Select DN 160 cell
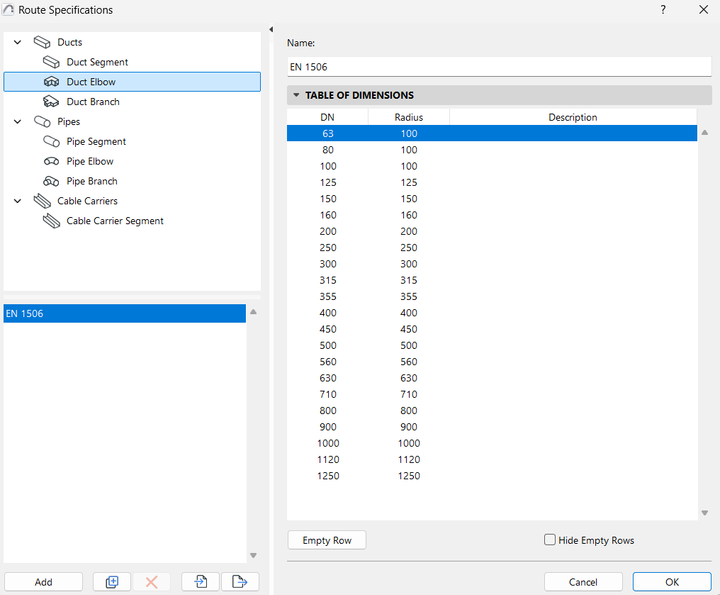Image resolution: width=720 pixels, height=595 pixels. tap(328, 215)
